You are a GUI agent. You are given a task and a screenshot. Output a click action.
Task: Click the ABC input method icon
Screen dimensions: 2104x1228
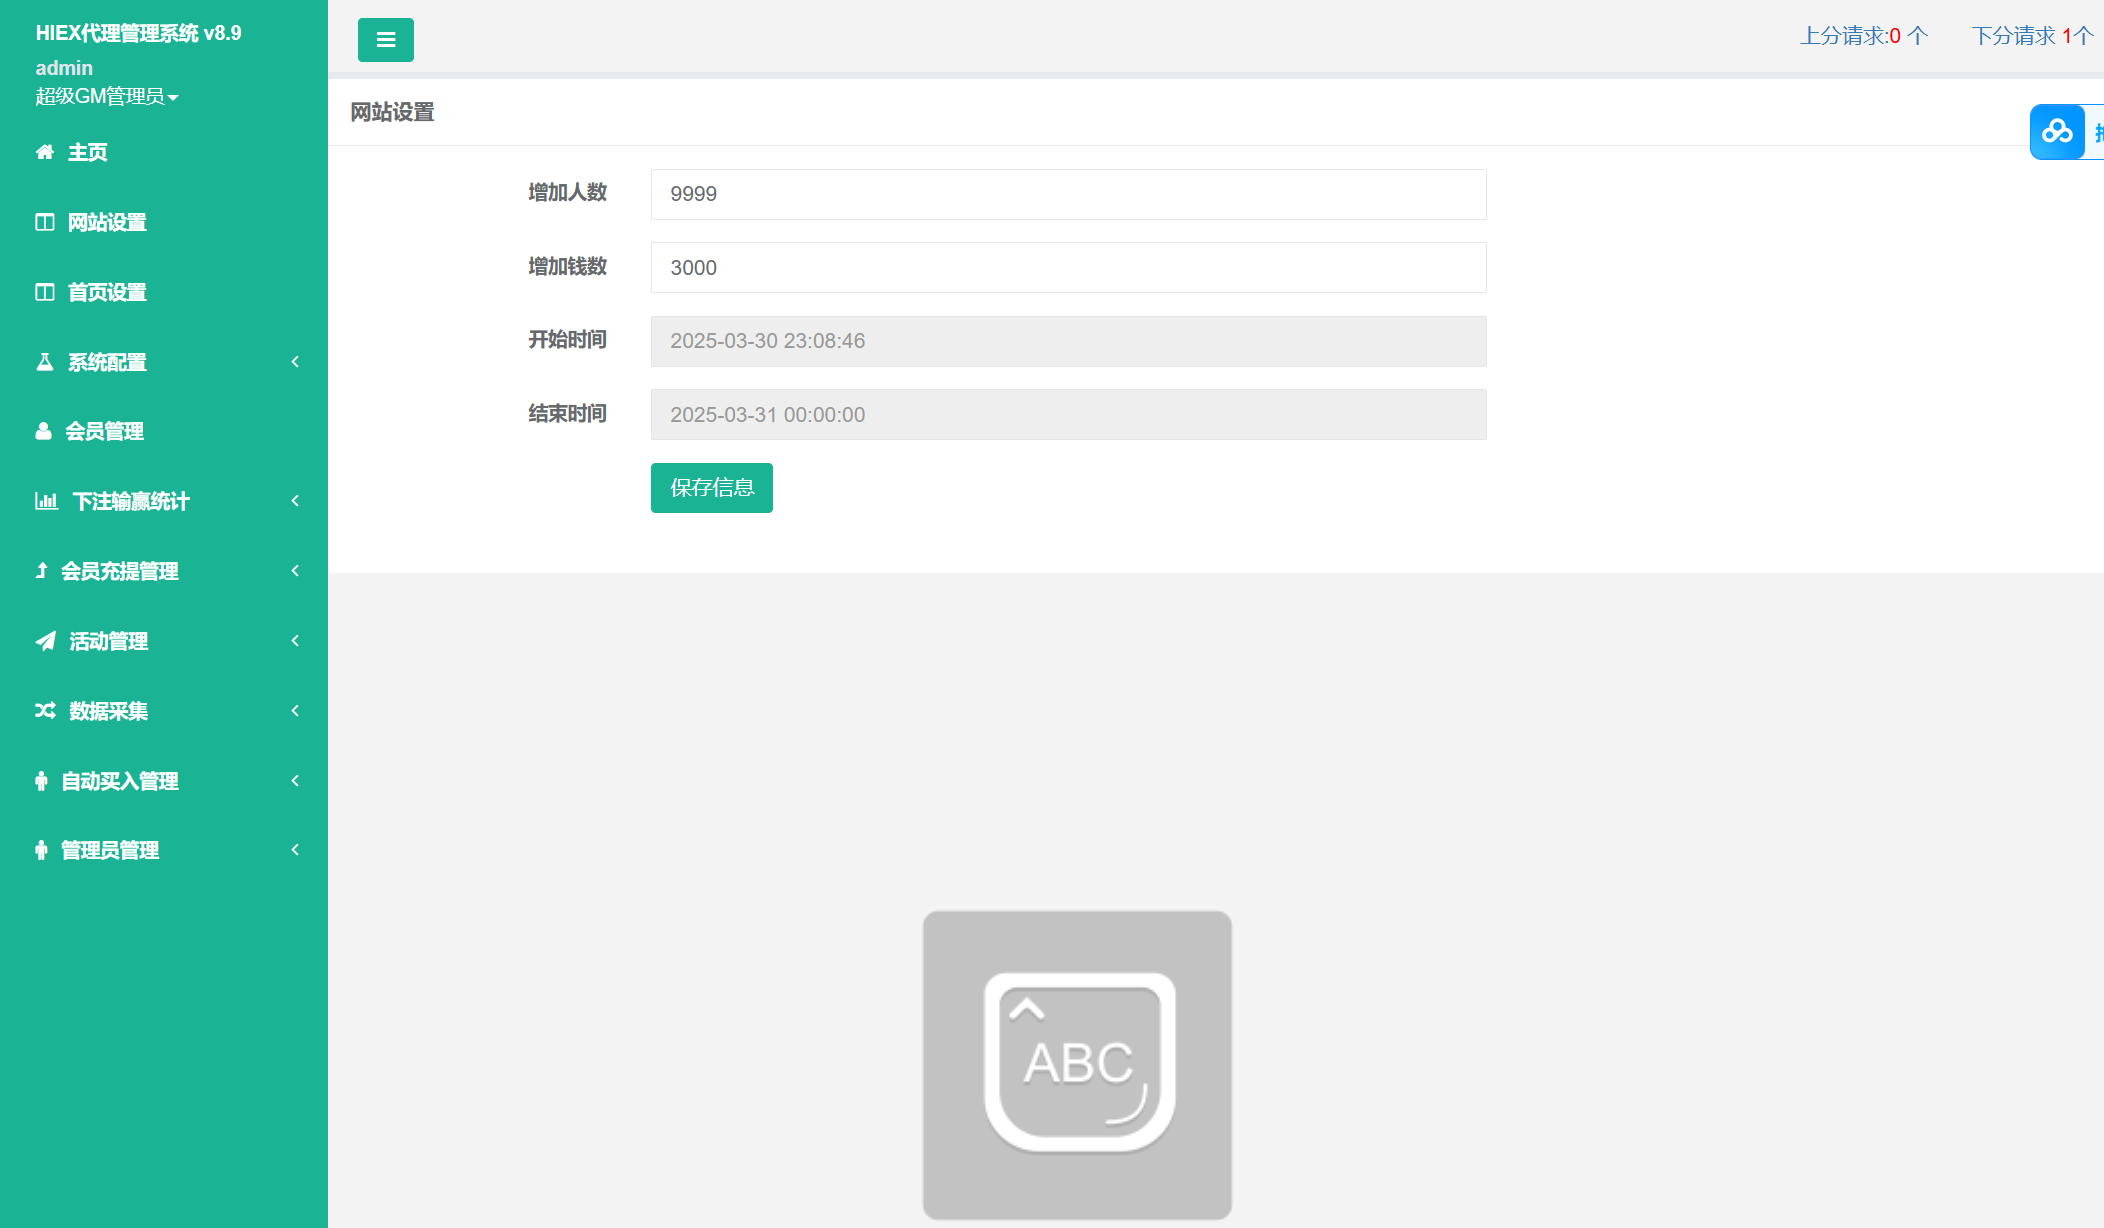tap(1077, 1064)
